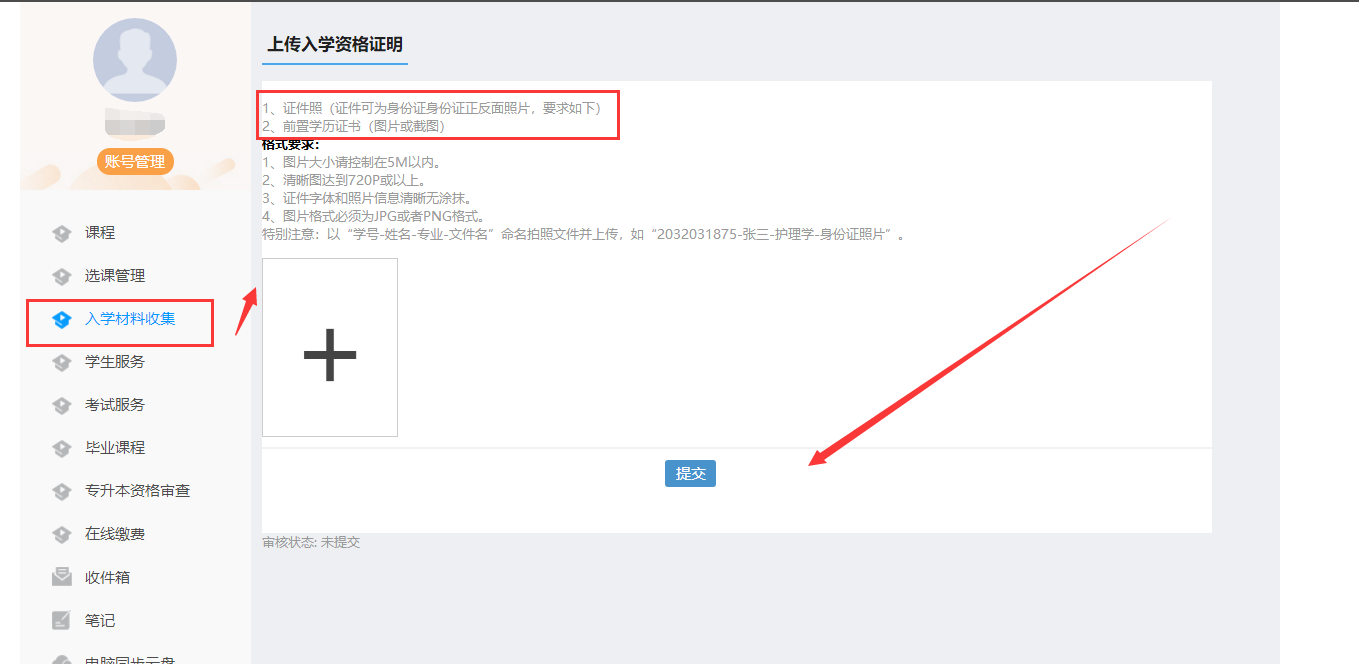This screenshot has width=1359, height=664.
Task: Open the 选课管理 menu item
Action: click(x=114, y=276)
